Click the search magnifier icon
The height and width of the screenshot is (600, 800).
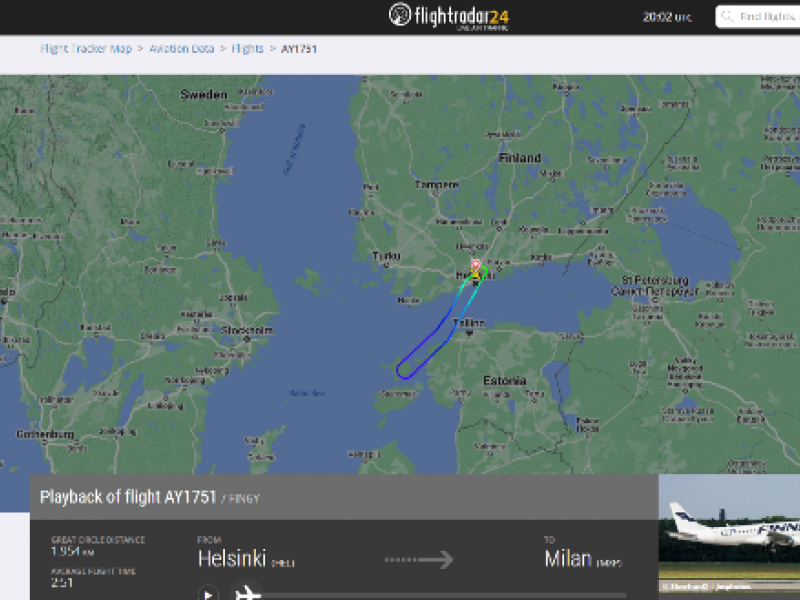point(728,17)
